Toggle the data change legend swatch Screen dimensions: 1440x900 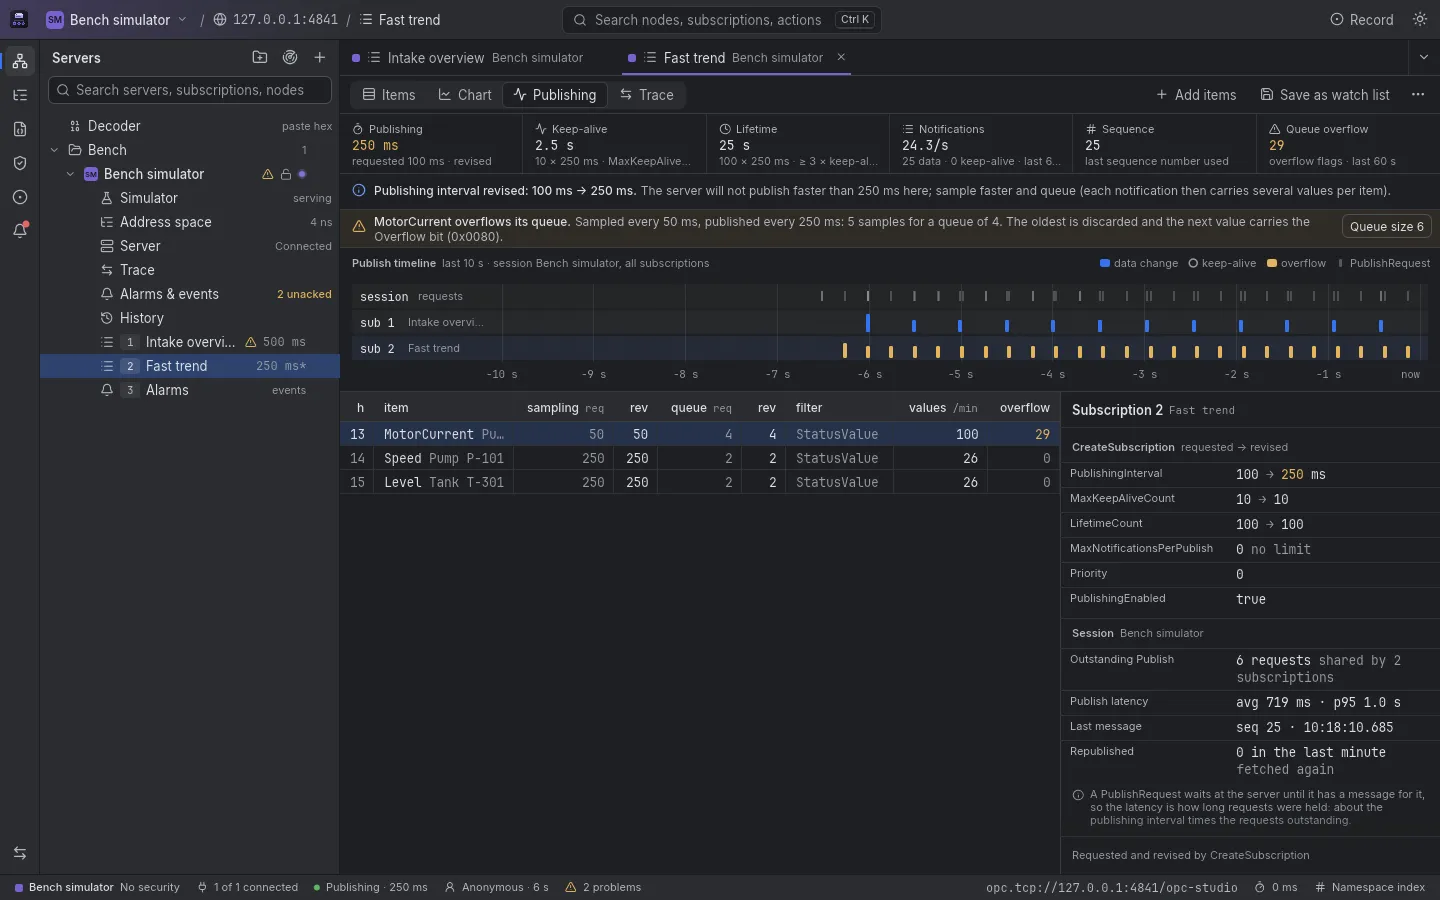pos(1105,264)
